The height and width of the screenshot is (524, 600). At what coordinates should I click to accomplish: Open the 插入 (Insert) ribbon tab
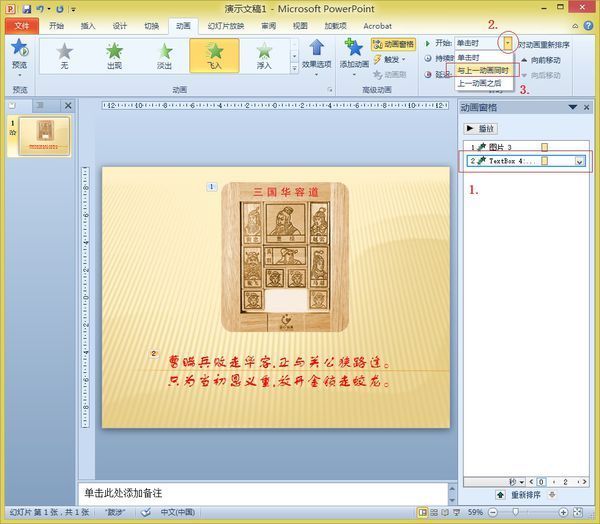pyautogui.click(x=88, y=26)
